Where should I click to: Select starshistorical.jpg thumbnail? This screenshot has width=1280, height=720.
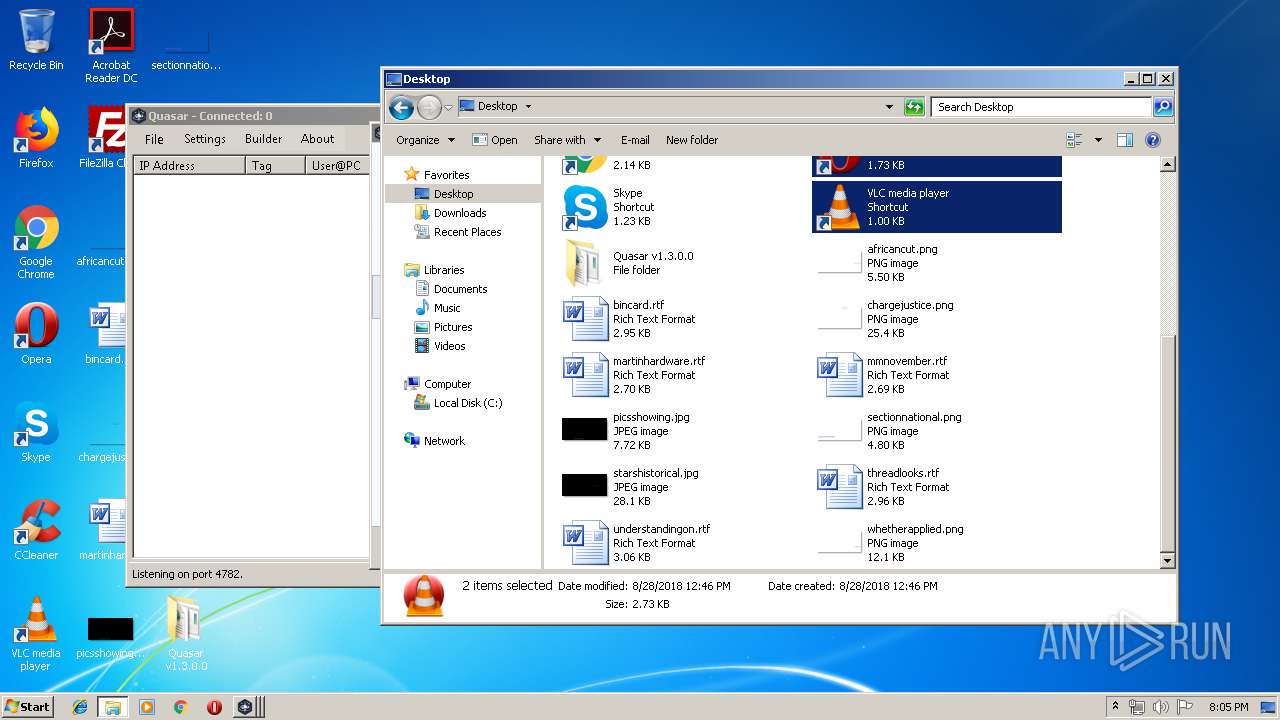(x=585, y=486)
